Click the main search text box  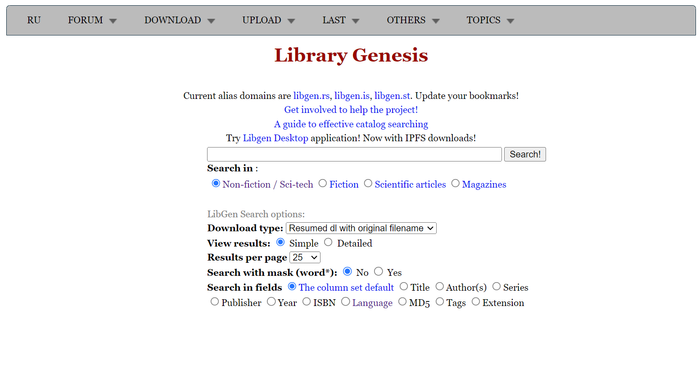[354, 155]
